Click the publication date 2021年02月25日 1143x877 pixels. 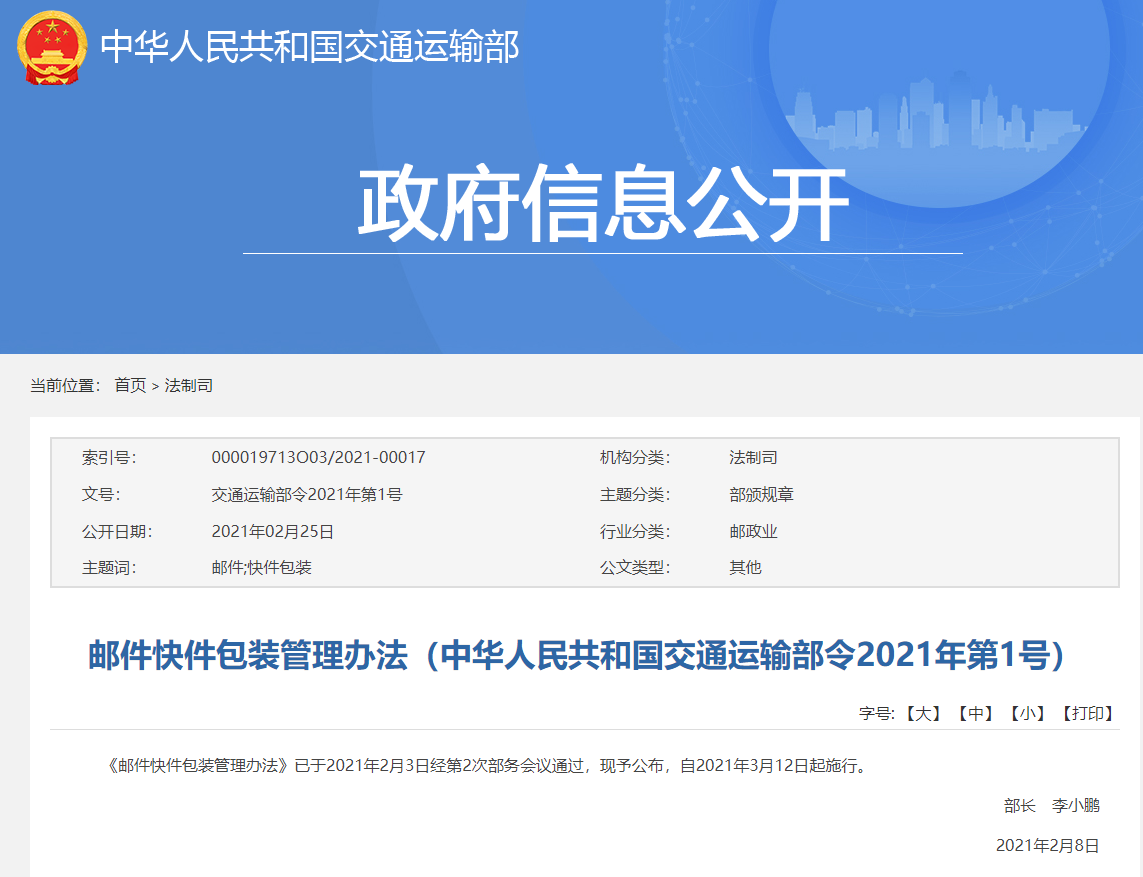pyautogui.click(x=272, y=531)
